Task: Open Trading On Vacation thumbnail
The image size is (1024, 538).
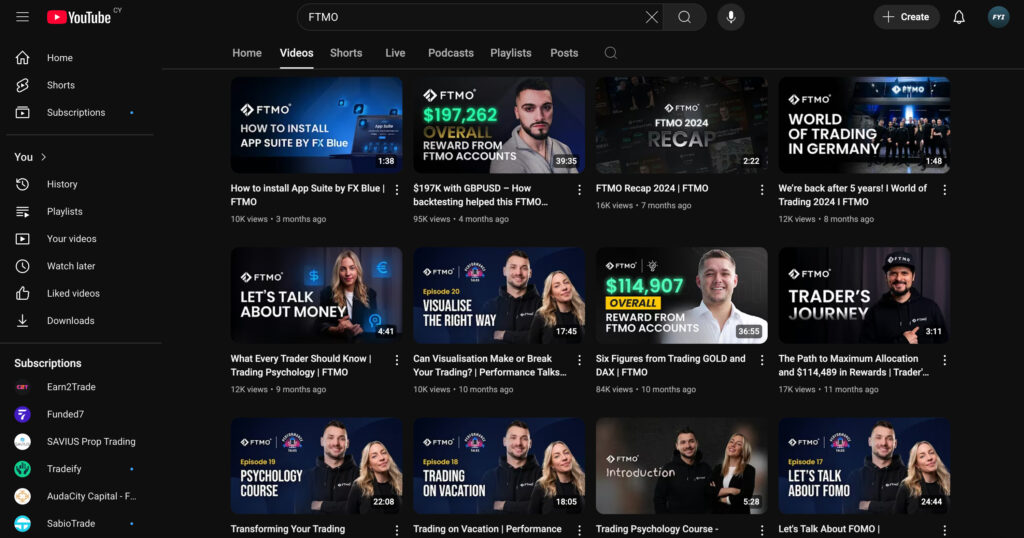Action: point(499,466)
